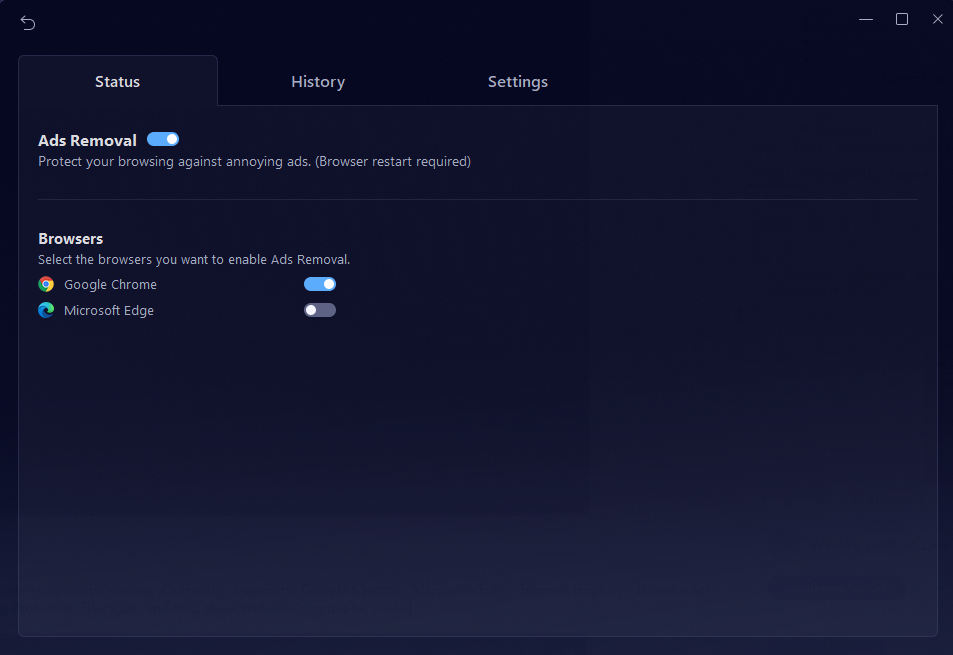Image resolution: width=953 pixels, height=655 pixels.
Task: Open the Settings tab
Action: coord(517,82)
